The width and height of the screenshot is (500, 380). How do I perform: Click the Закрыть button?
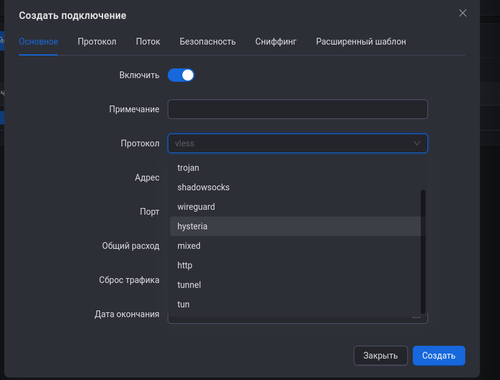[x=380, y=356]
